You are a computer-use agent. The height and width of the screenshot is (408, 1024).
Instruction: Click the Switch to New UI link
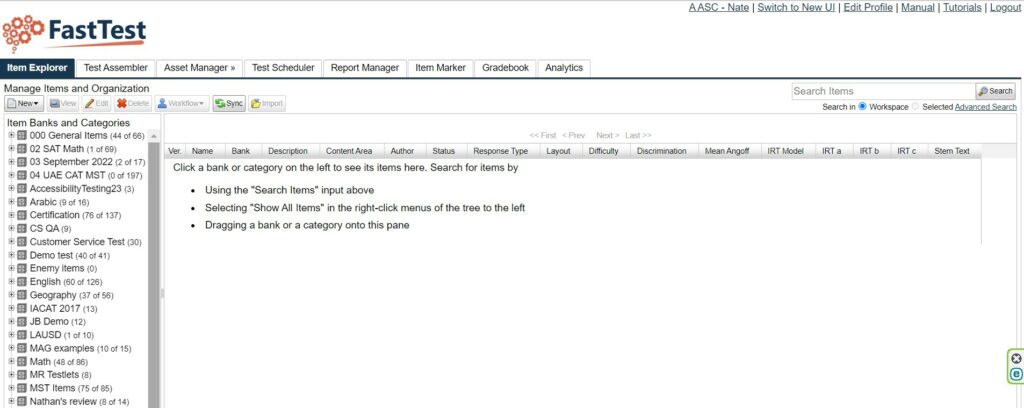796,8
